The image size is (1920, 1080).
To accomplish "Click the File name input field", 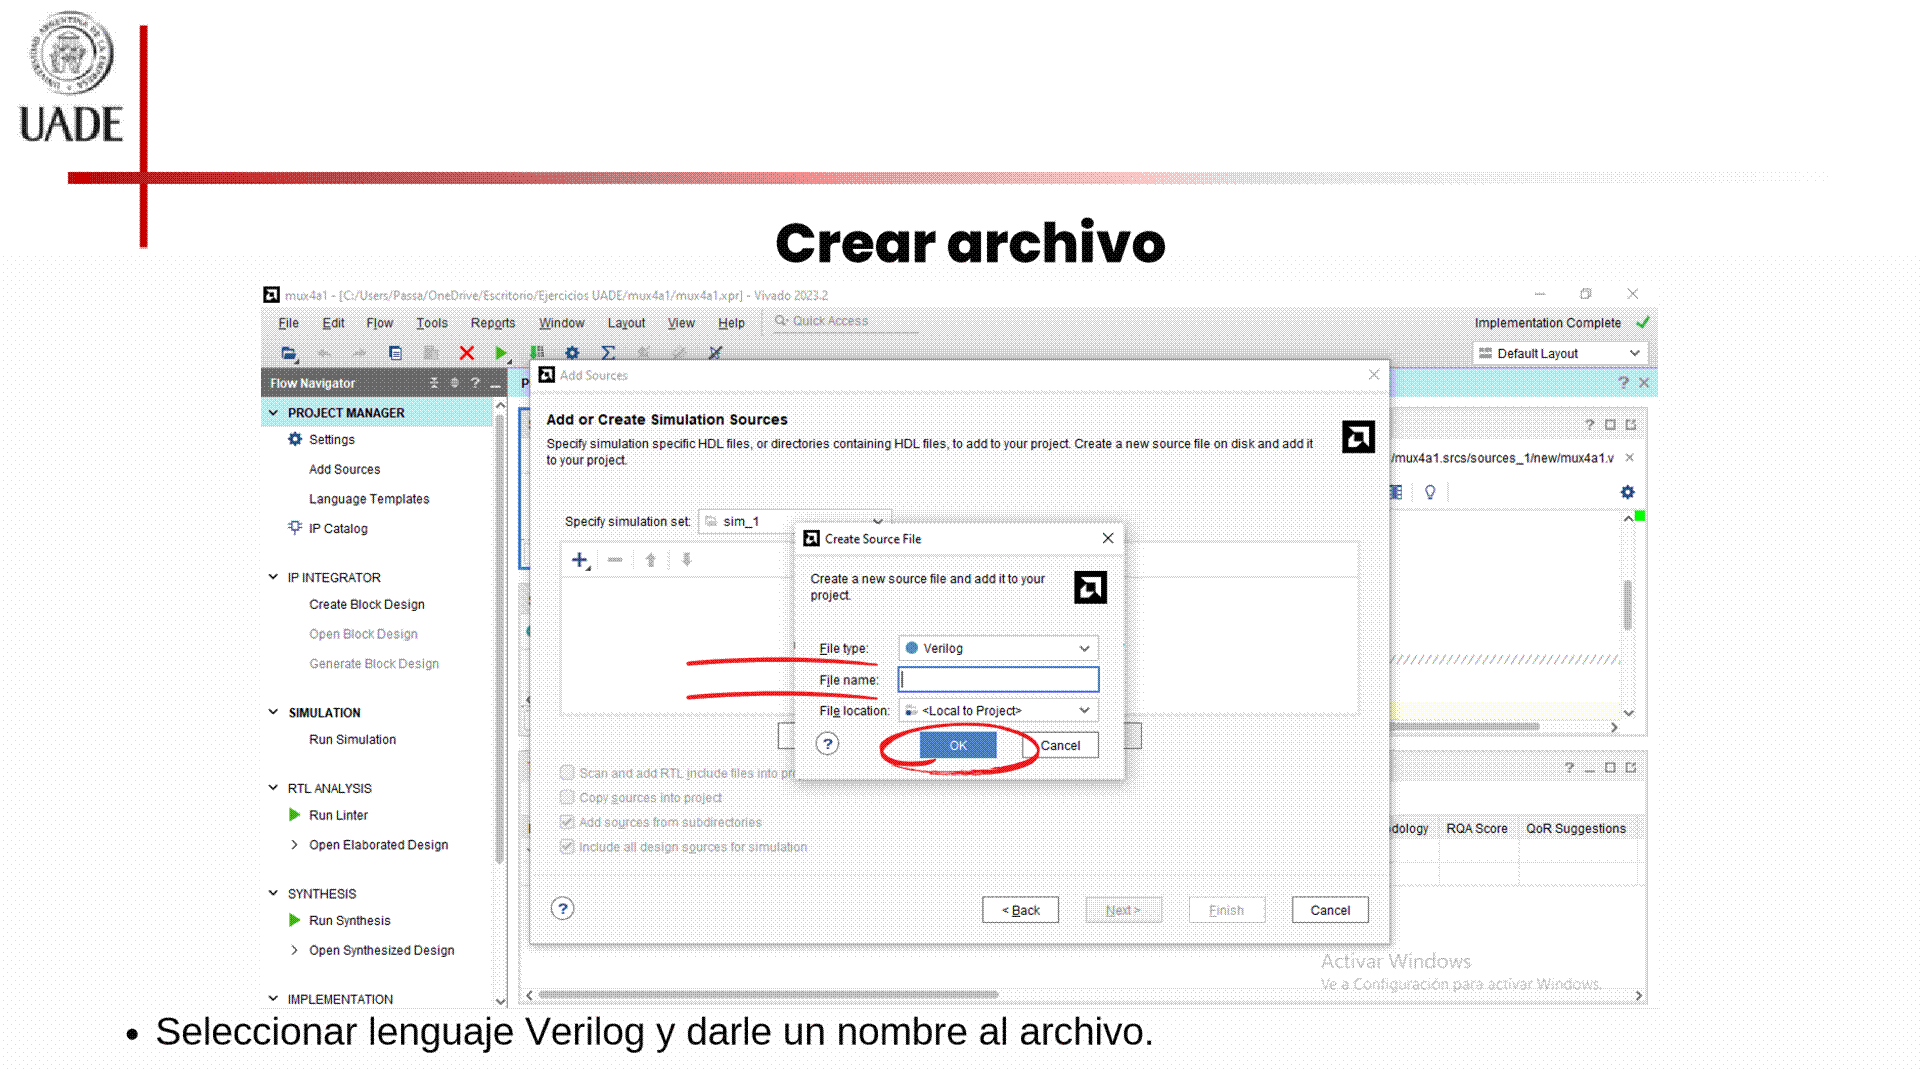I will point(998,680).
